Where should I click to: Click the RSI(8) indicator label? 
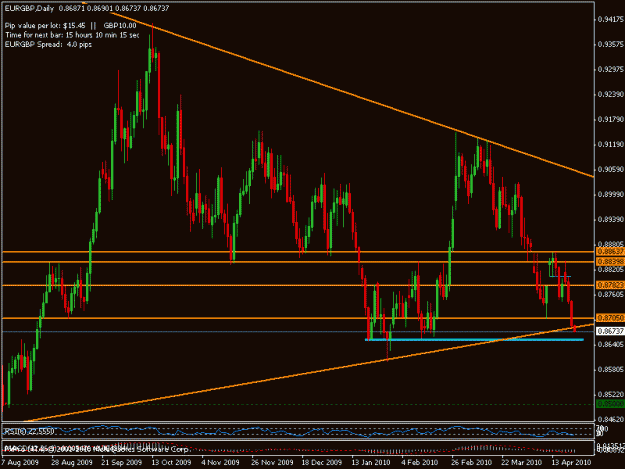click(x=29, y=432)
